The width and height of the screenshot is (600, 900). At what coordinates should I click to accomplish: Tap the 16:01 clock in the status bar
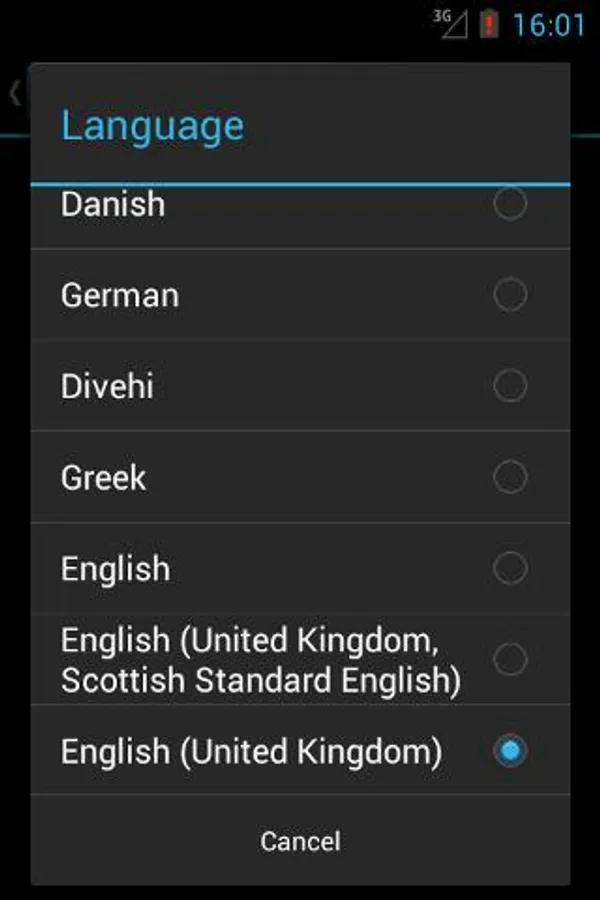[x=548, y=24]
